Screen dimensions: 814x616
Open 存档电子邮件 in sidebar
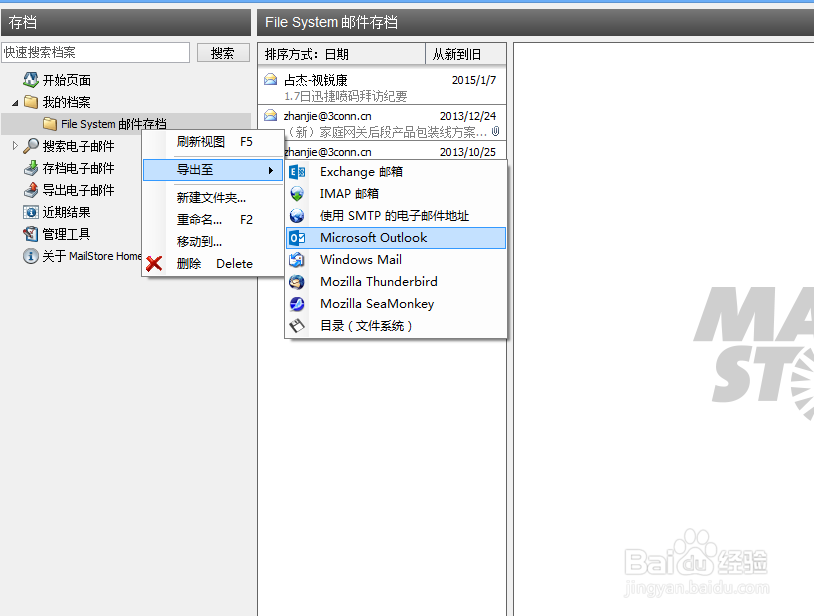78,168
